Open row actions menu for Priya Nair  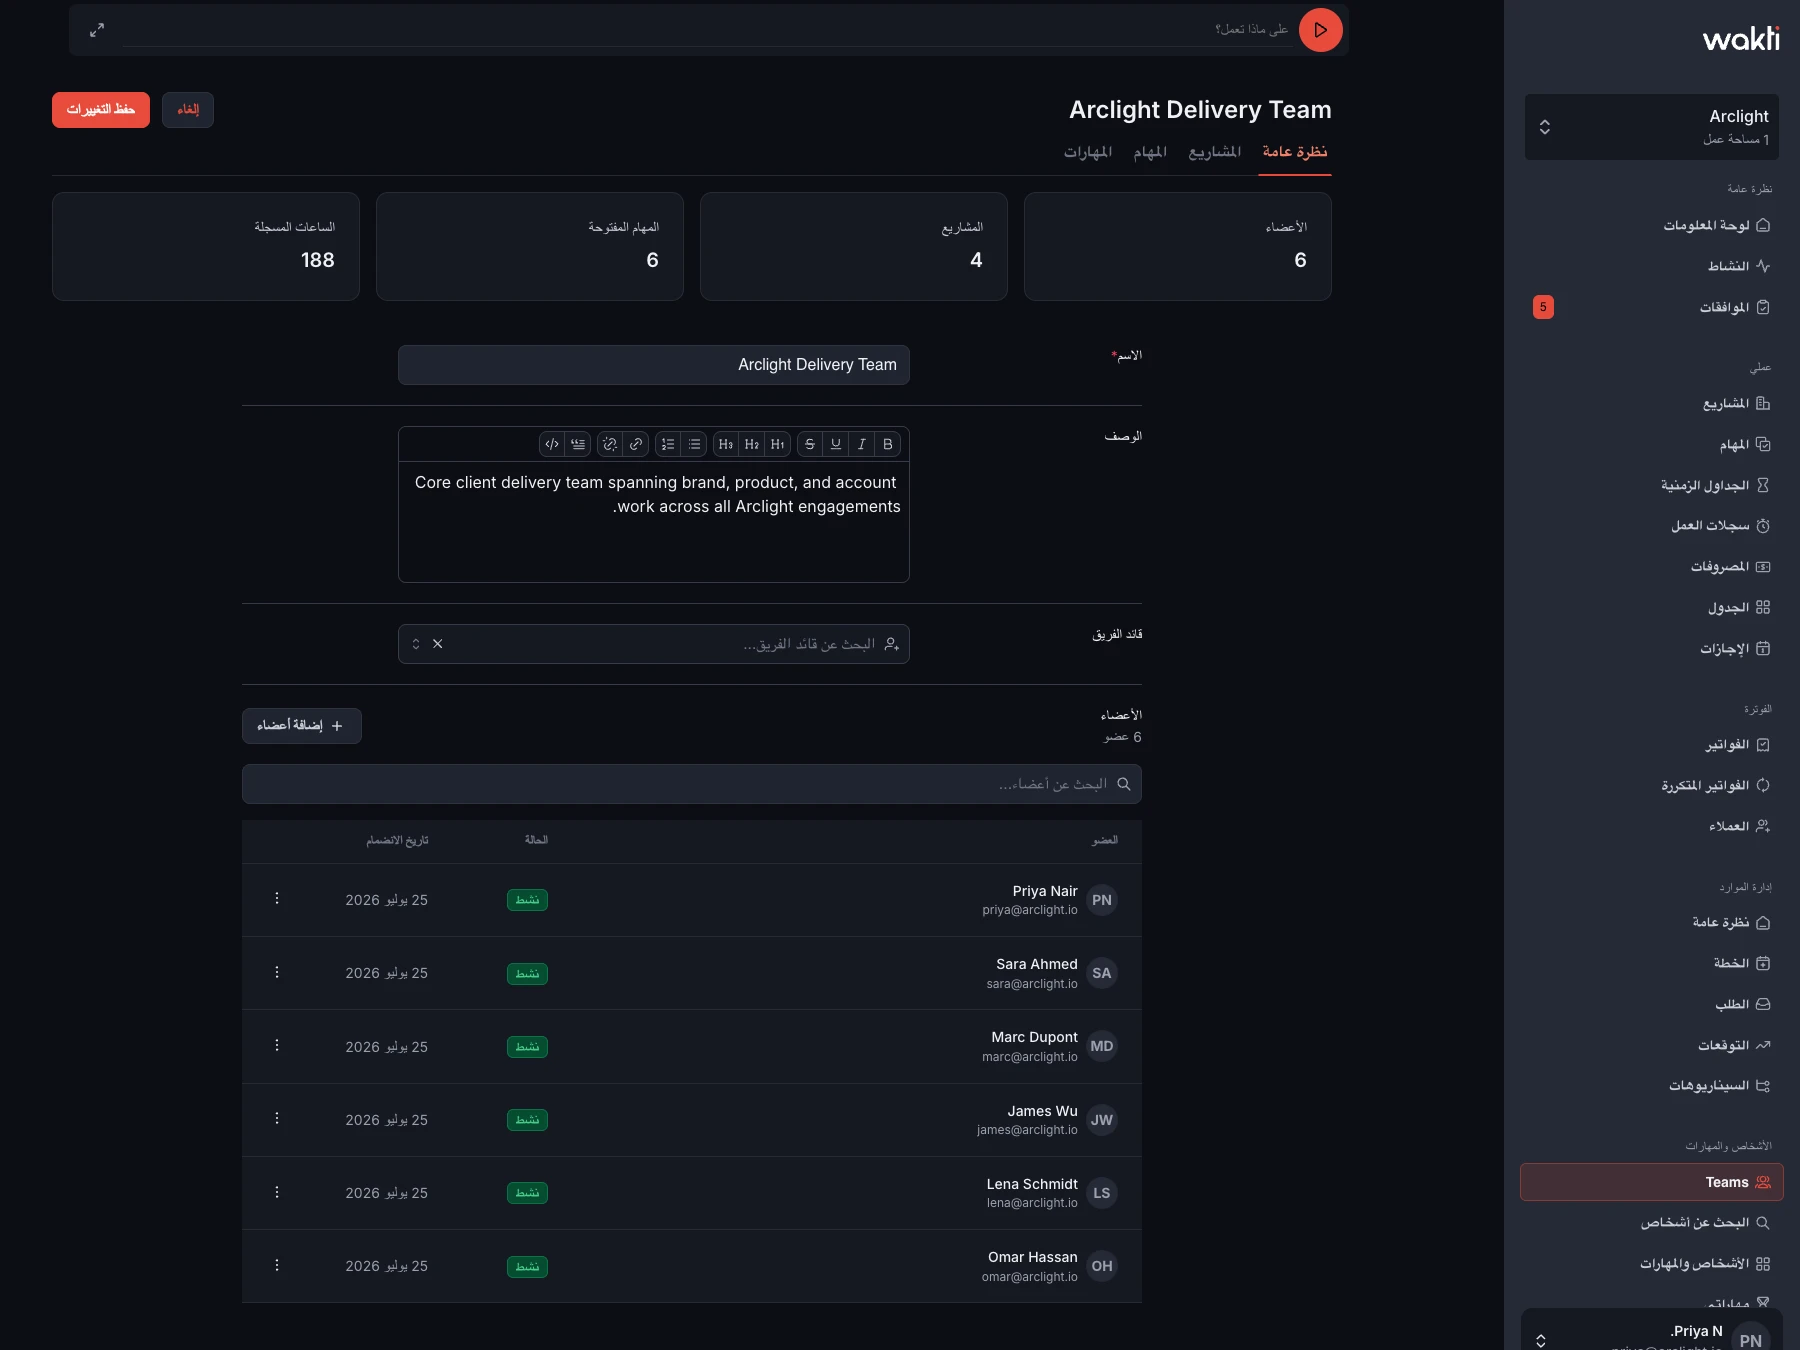(x=277, y=899)
